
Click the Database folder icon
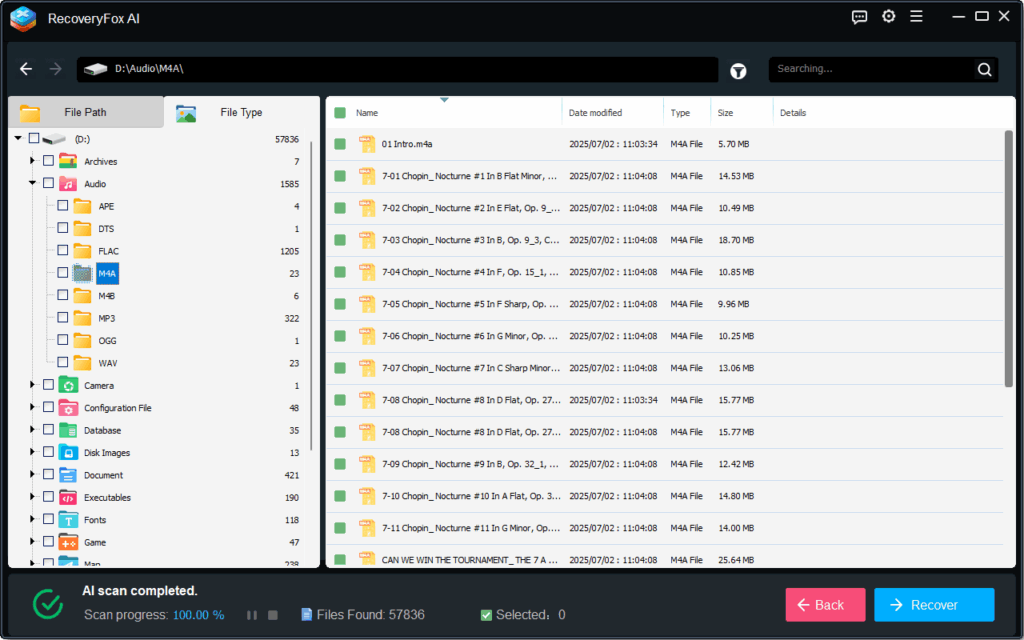(68, 430)
